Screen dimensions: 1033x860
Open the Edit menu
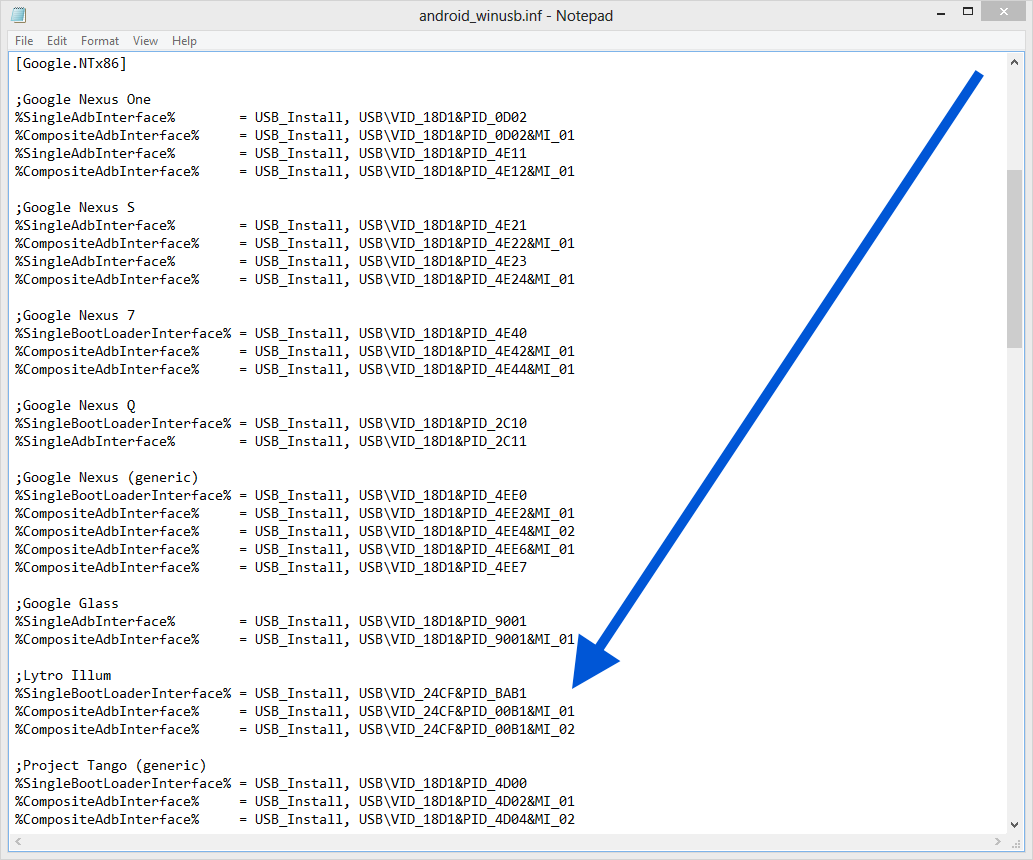pyautogui.click(x=57, y=41)
